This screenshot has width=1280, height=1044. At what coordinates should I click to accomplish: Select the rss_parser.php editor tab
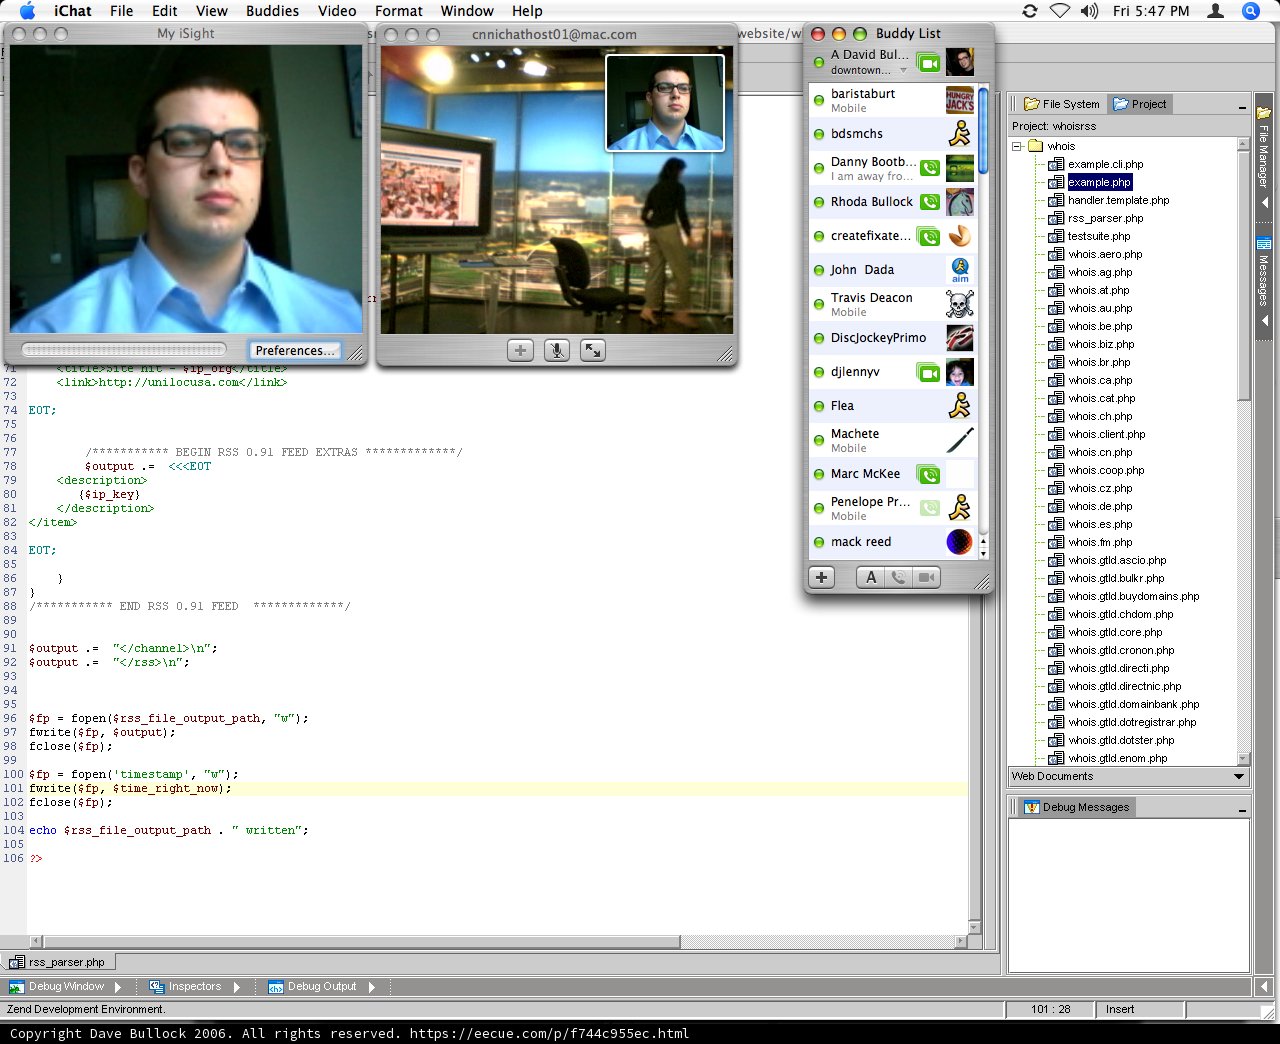click(x=59, y=962)
